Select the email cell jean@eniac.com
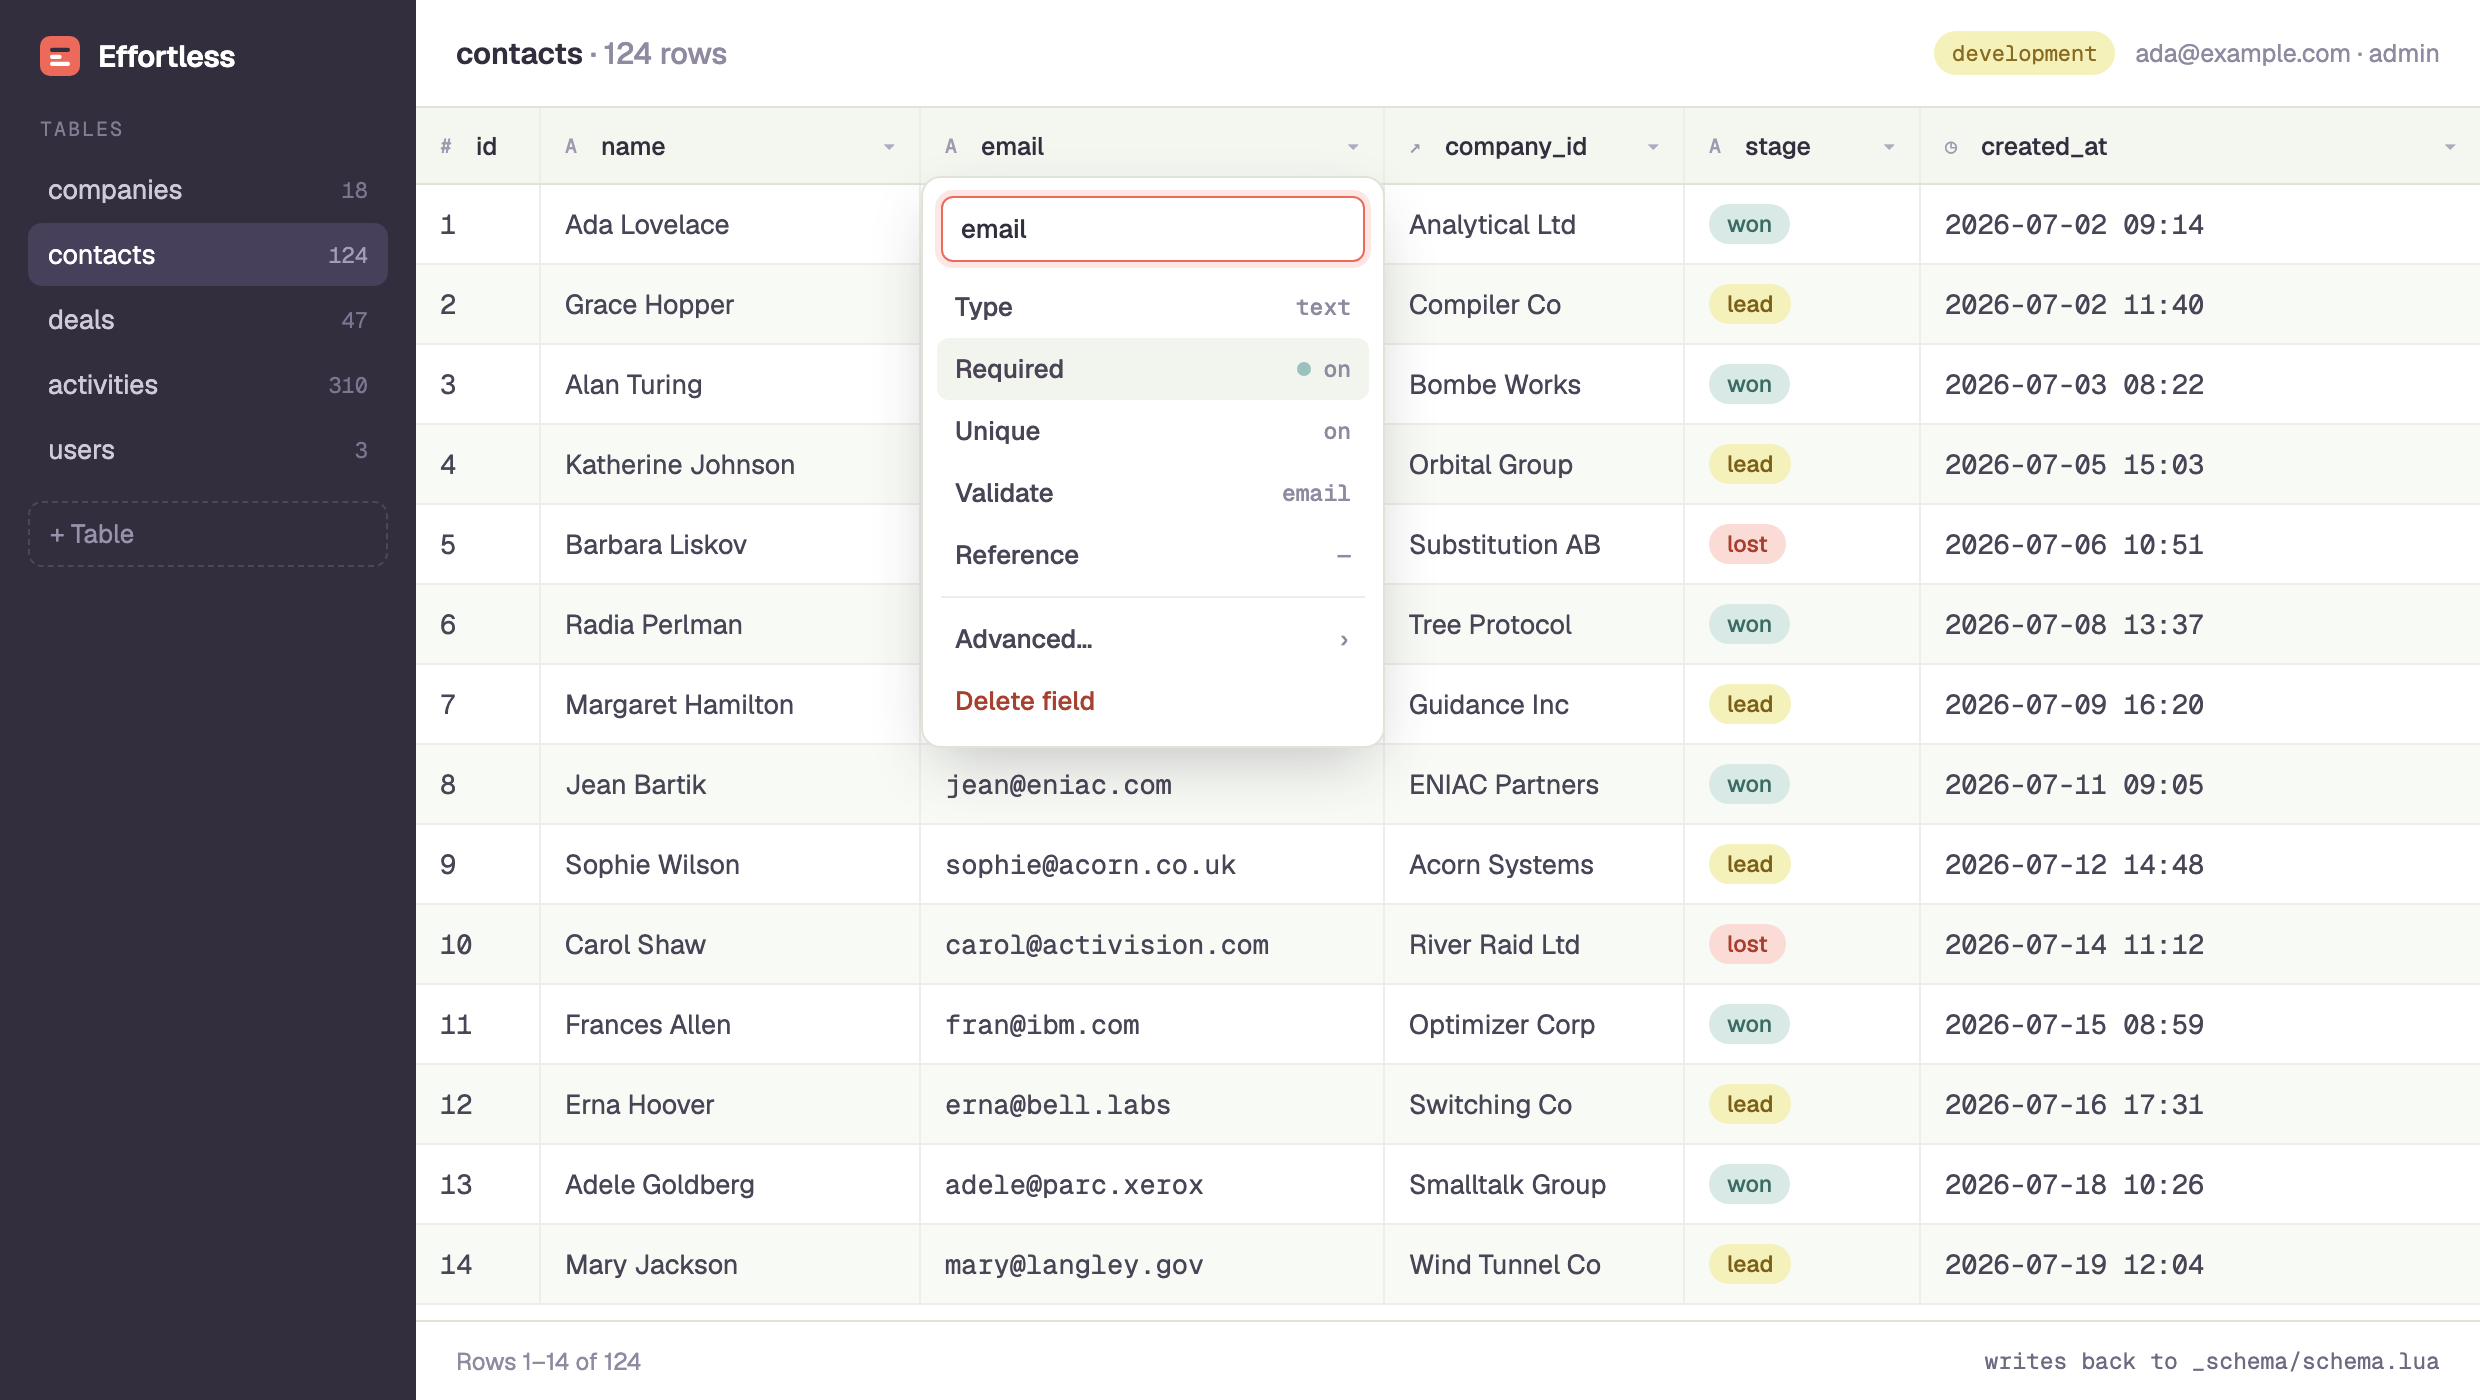This screenshot has height=1400, width=2480. [1152, 785]
